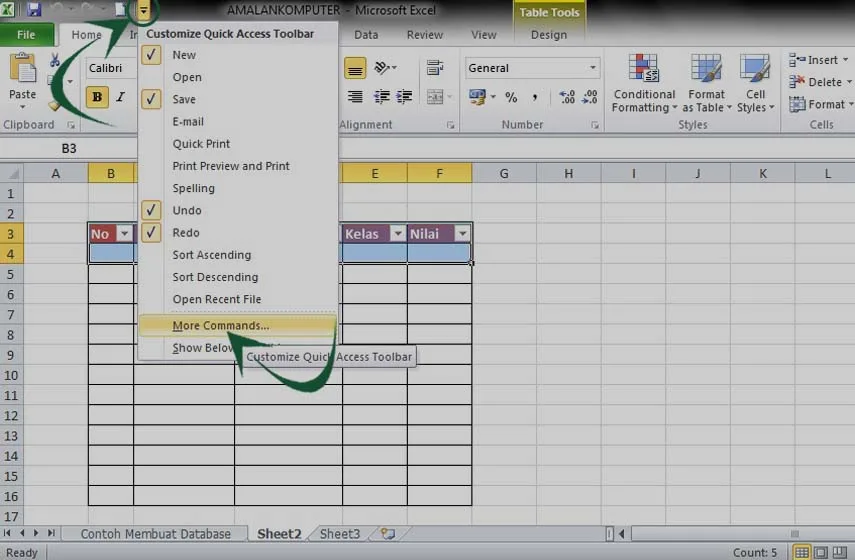Uncheck New in Quick Access menu
The height and width of the screenshot is (560, 855).
coord(238,55)
